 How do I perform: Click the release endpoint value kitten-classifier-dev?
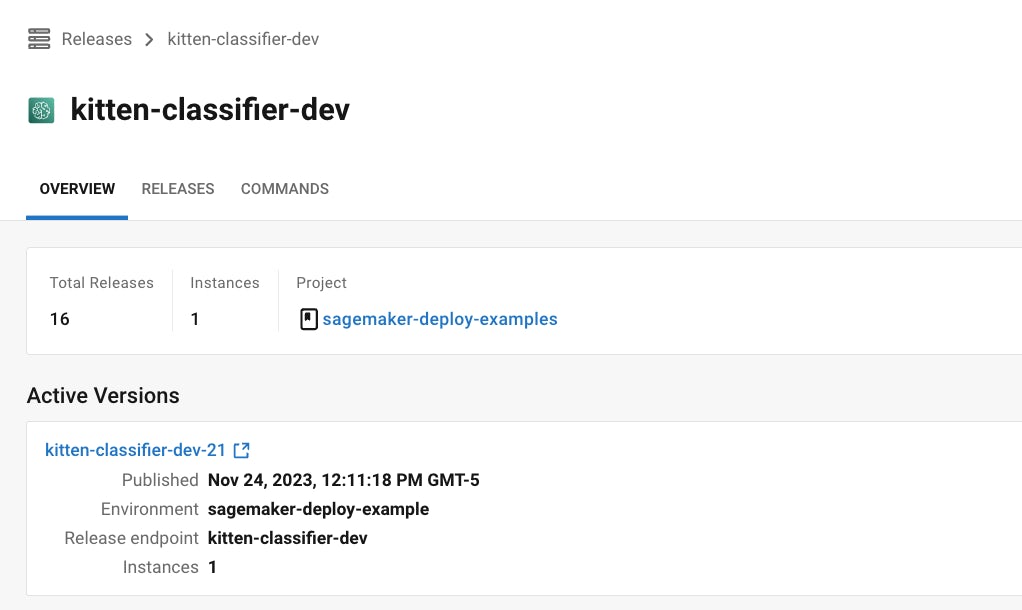coord(287,538)
